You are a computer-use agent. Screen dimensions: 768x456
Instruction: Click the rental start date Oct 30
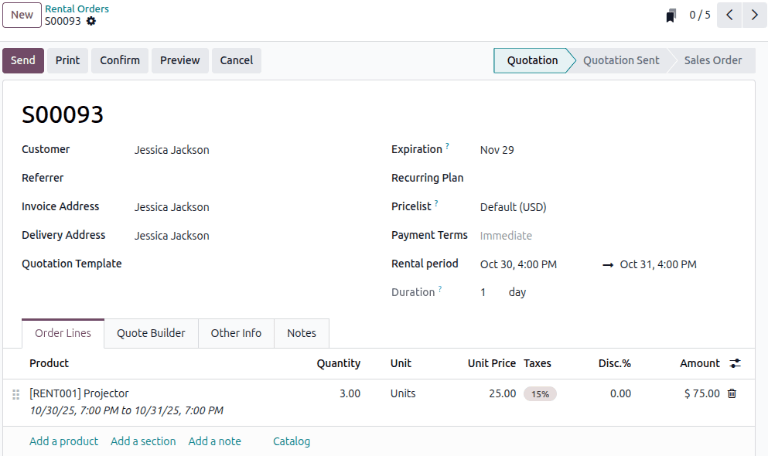point(518,265)
